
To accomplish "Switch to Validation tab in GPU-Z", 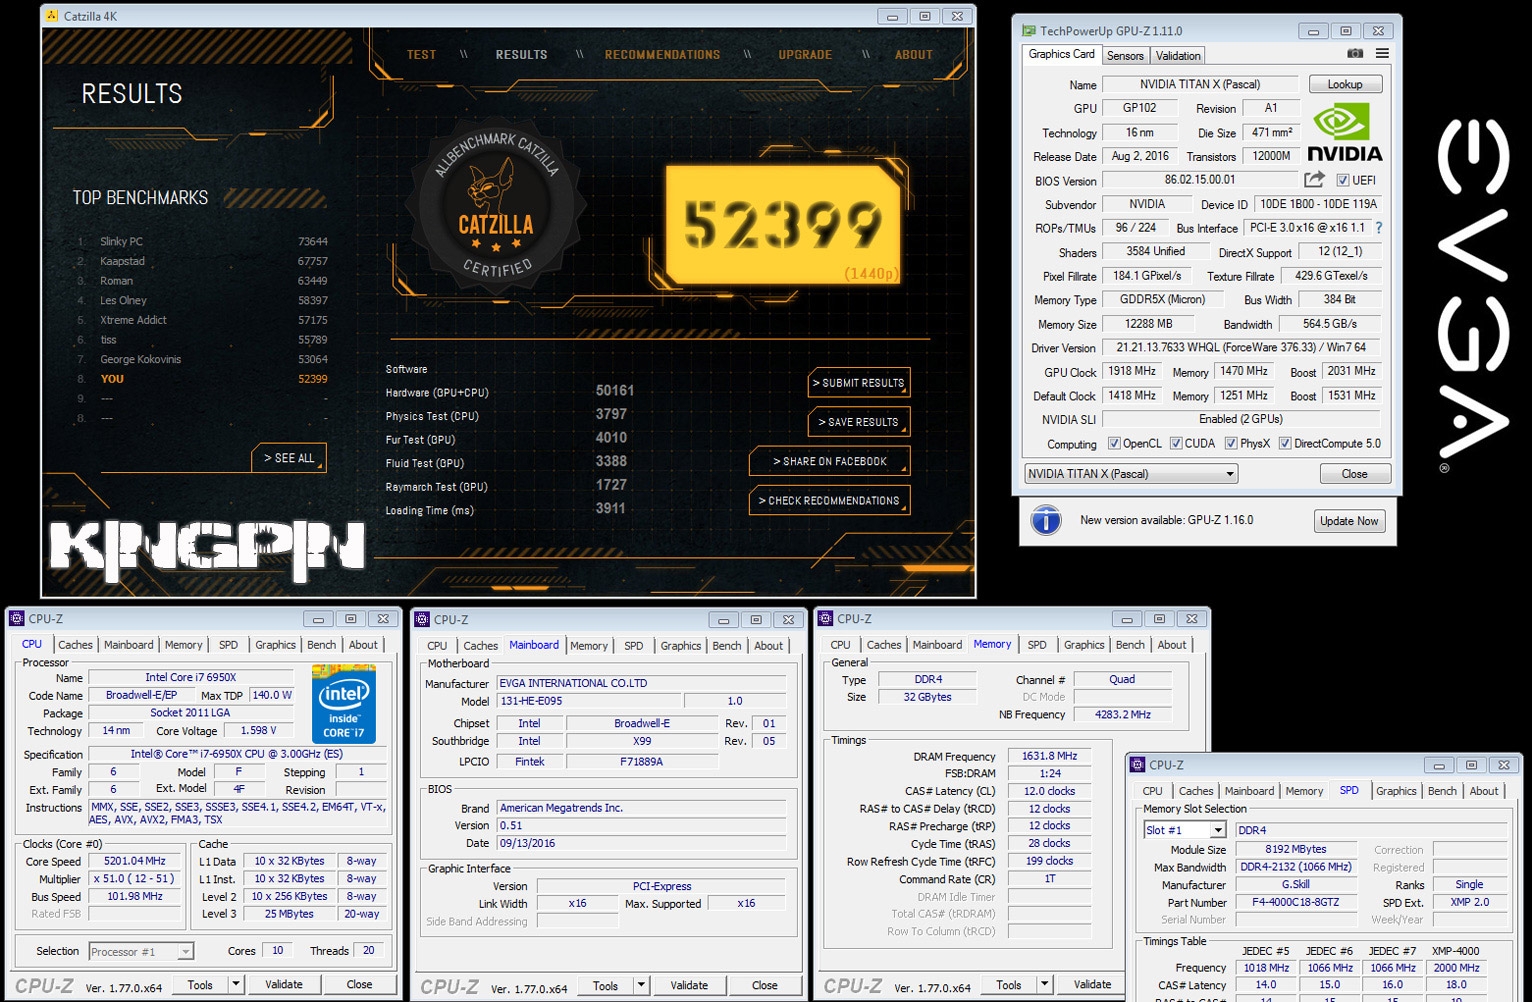I will [1178, 56].
